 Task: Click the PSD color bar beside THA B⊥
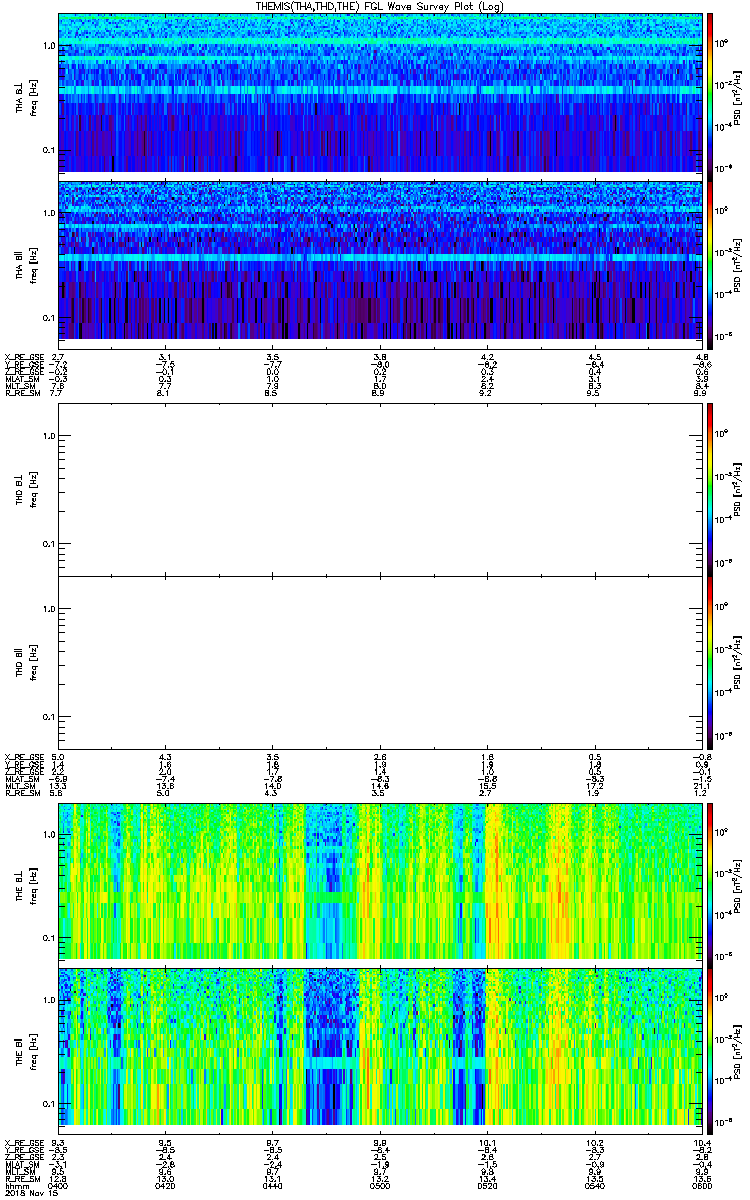tap(710, 93)
